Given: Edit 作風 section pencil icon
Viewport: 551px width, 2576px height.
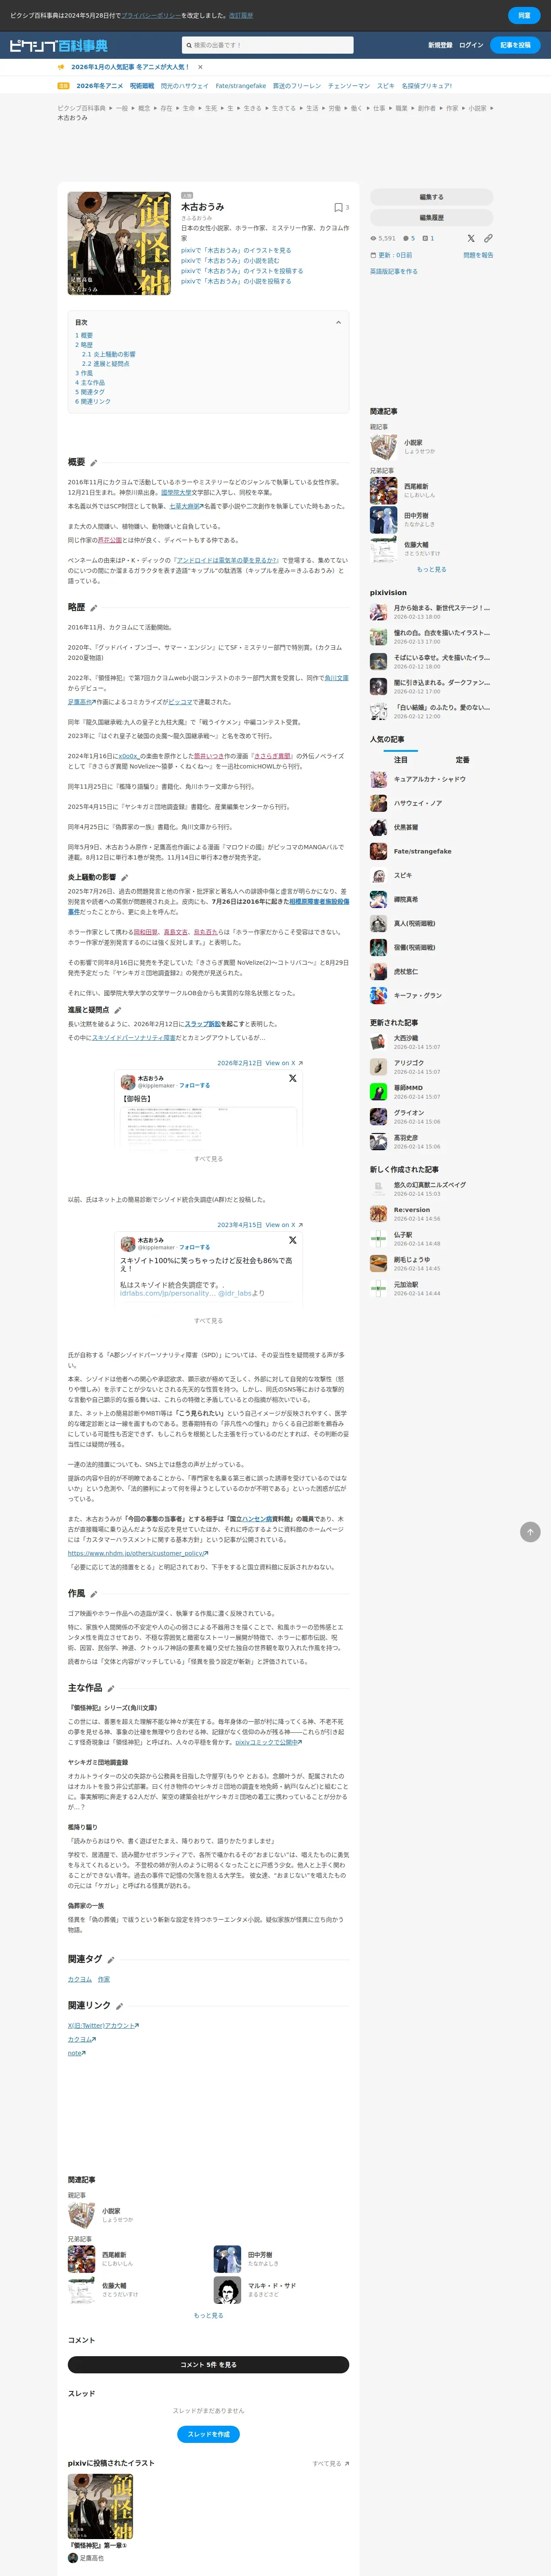Looking at the screenshot, I should [94, 1594].
